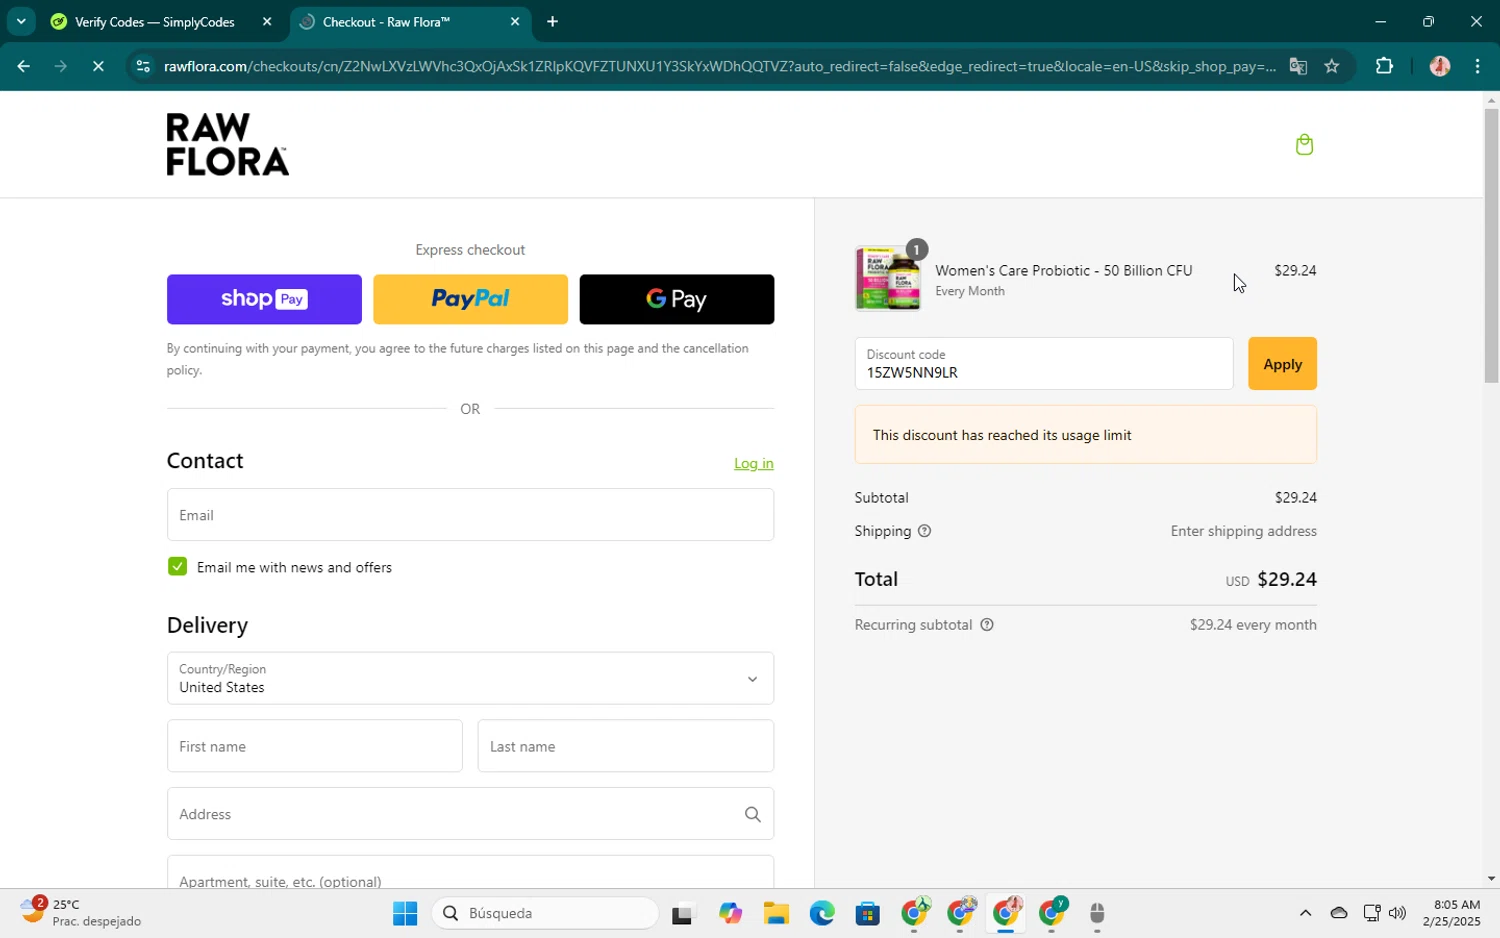This screenshot has height=938, width=1500.
Task: Click the address search magnifier icon
Action: 752,814
